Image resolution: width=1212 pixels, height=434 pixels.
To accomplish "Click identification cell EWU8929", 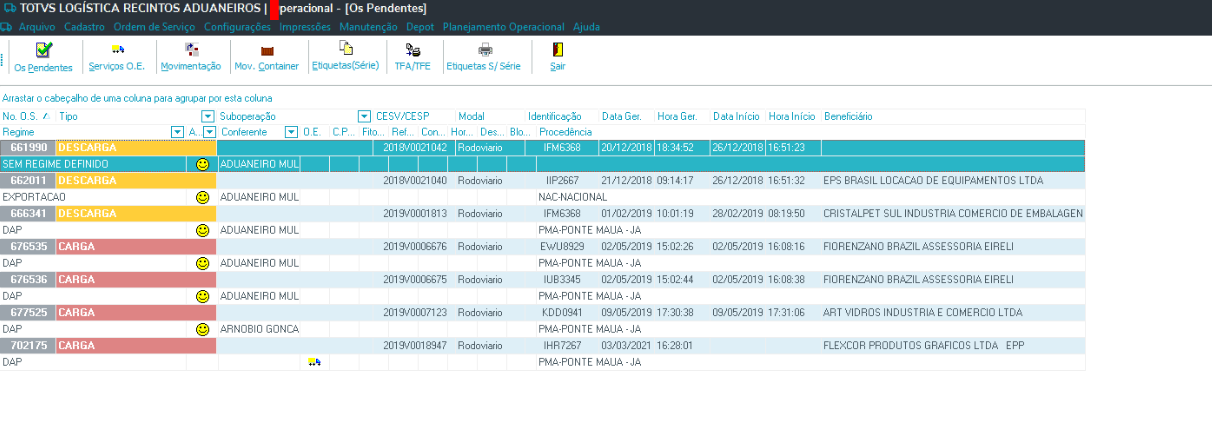I will coord(562,247).
